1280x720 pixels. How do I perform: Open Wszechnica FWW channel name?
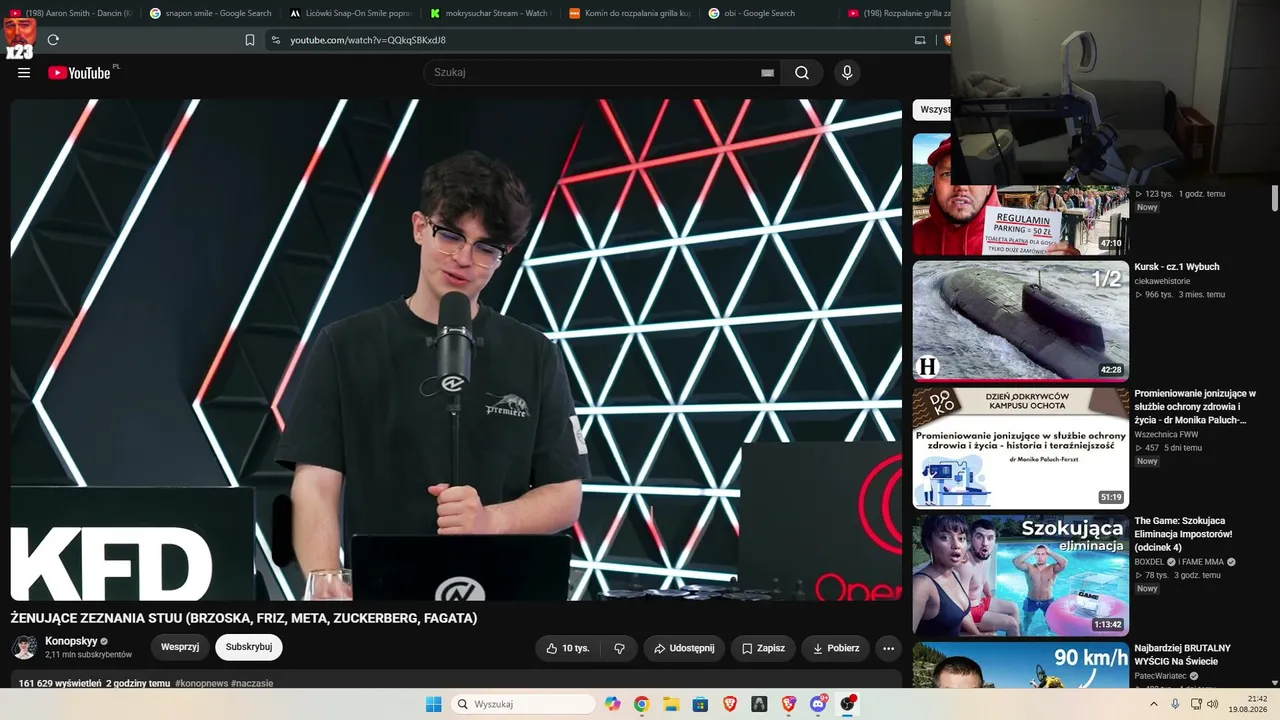[x=1166, y=434]
